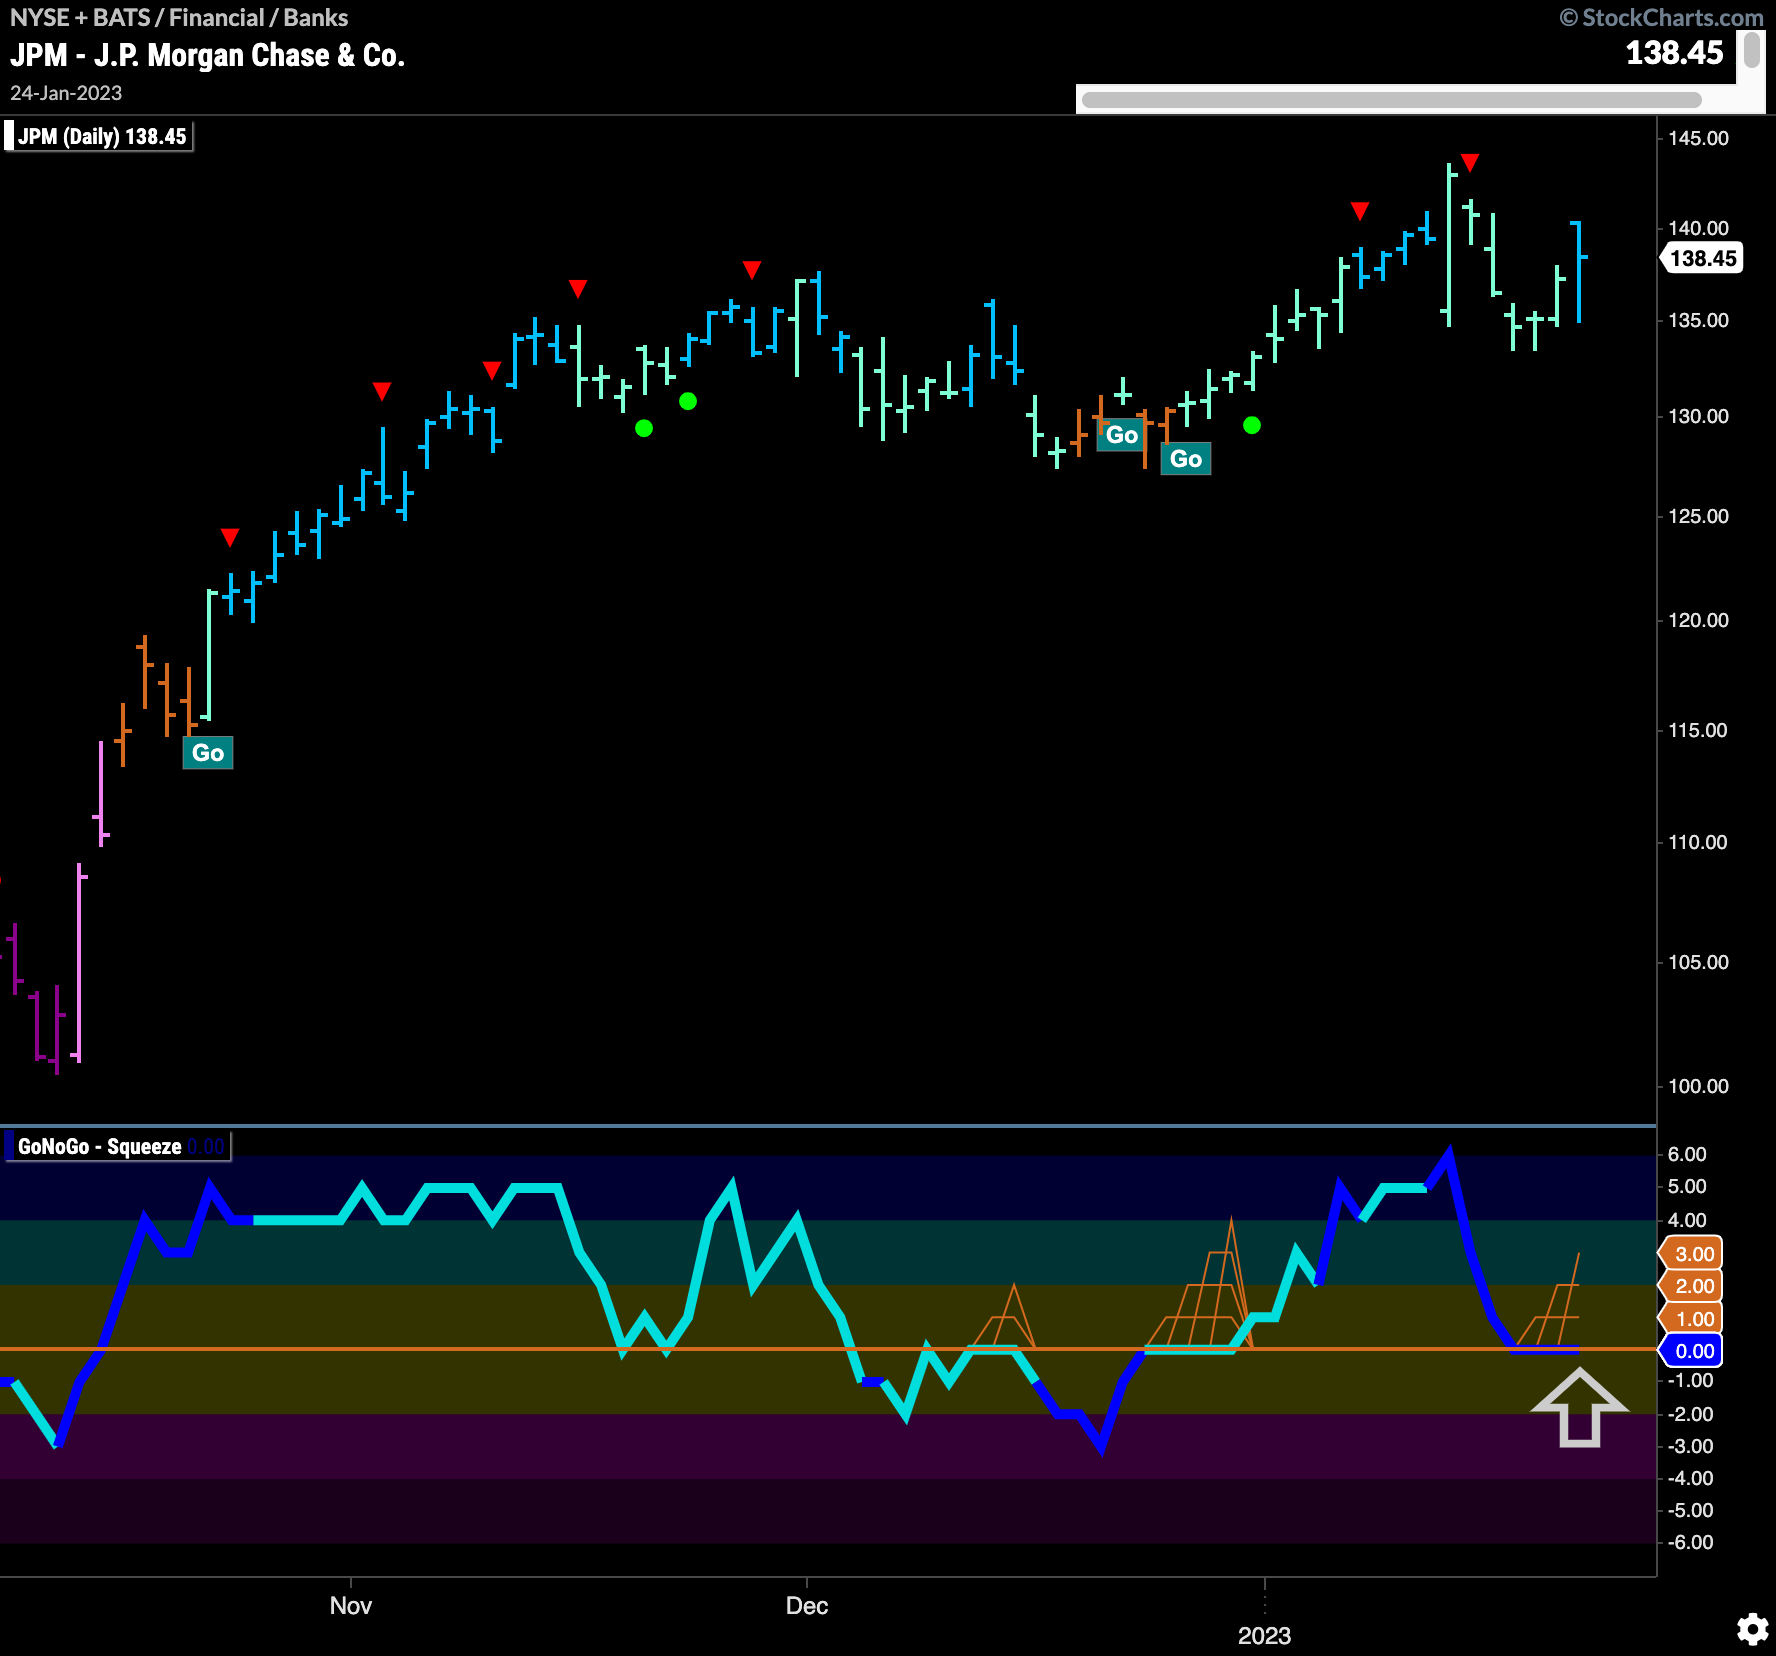Click the Go marker near 115.00
Image resolution: width=1776 pixels, height=1656 pixels.
208,753
